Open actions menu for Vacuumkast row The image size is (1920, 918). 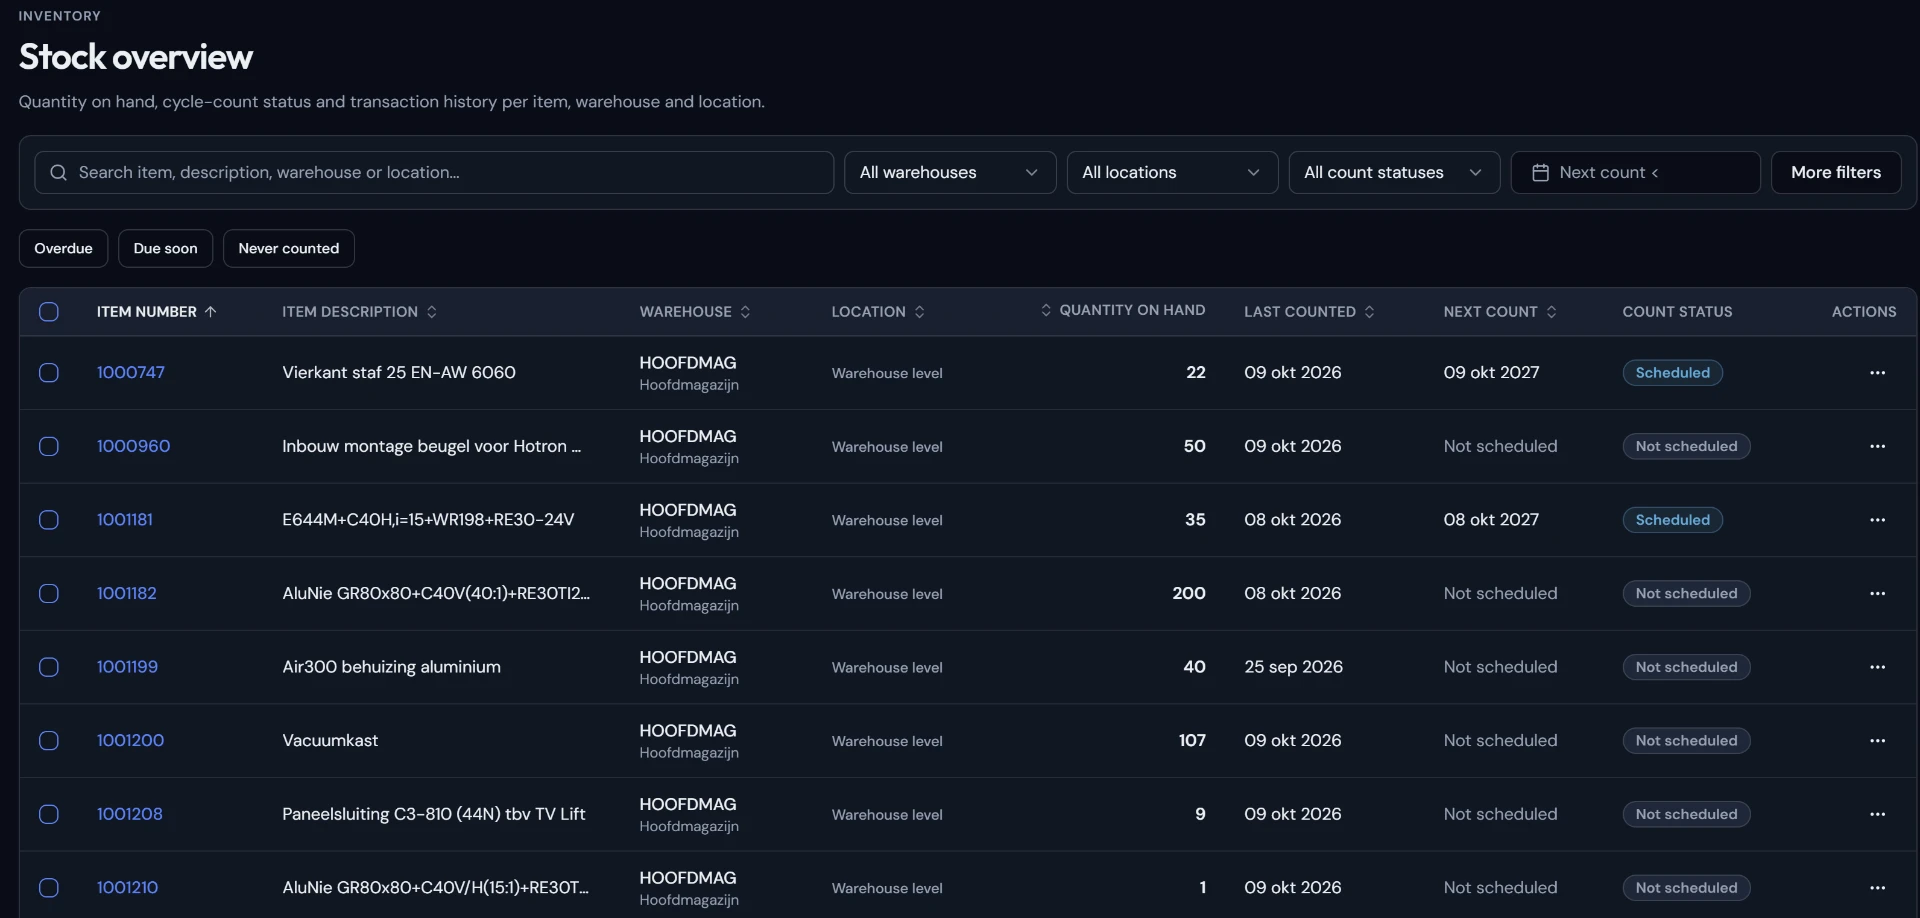pos(1877,741)
